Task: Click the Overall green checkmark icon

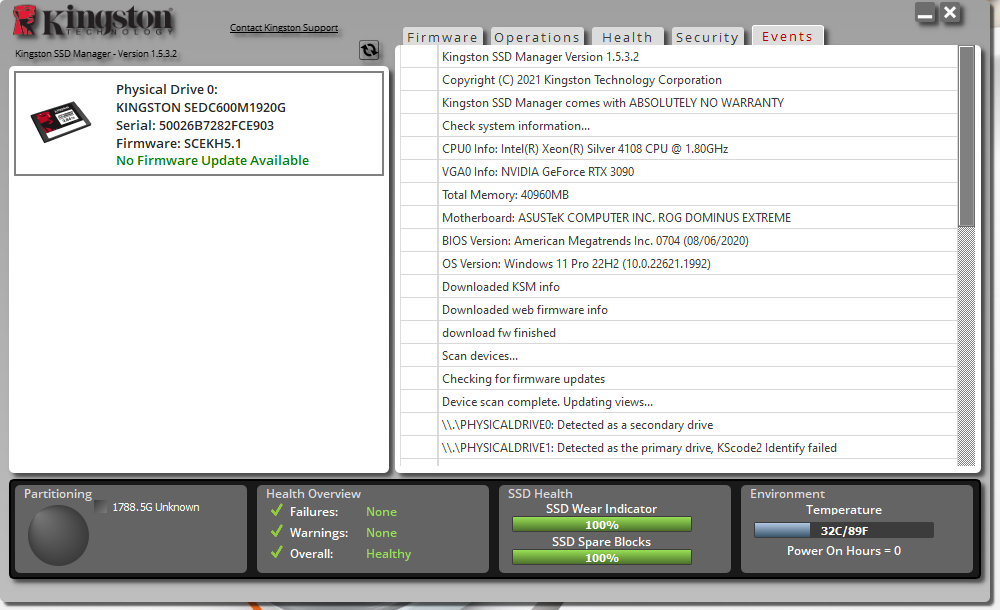Action: click(x=277, y=553)
